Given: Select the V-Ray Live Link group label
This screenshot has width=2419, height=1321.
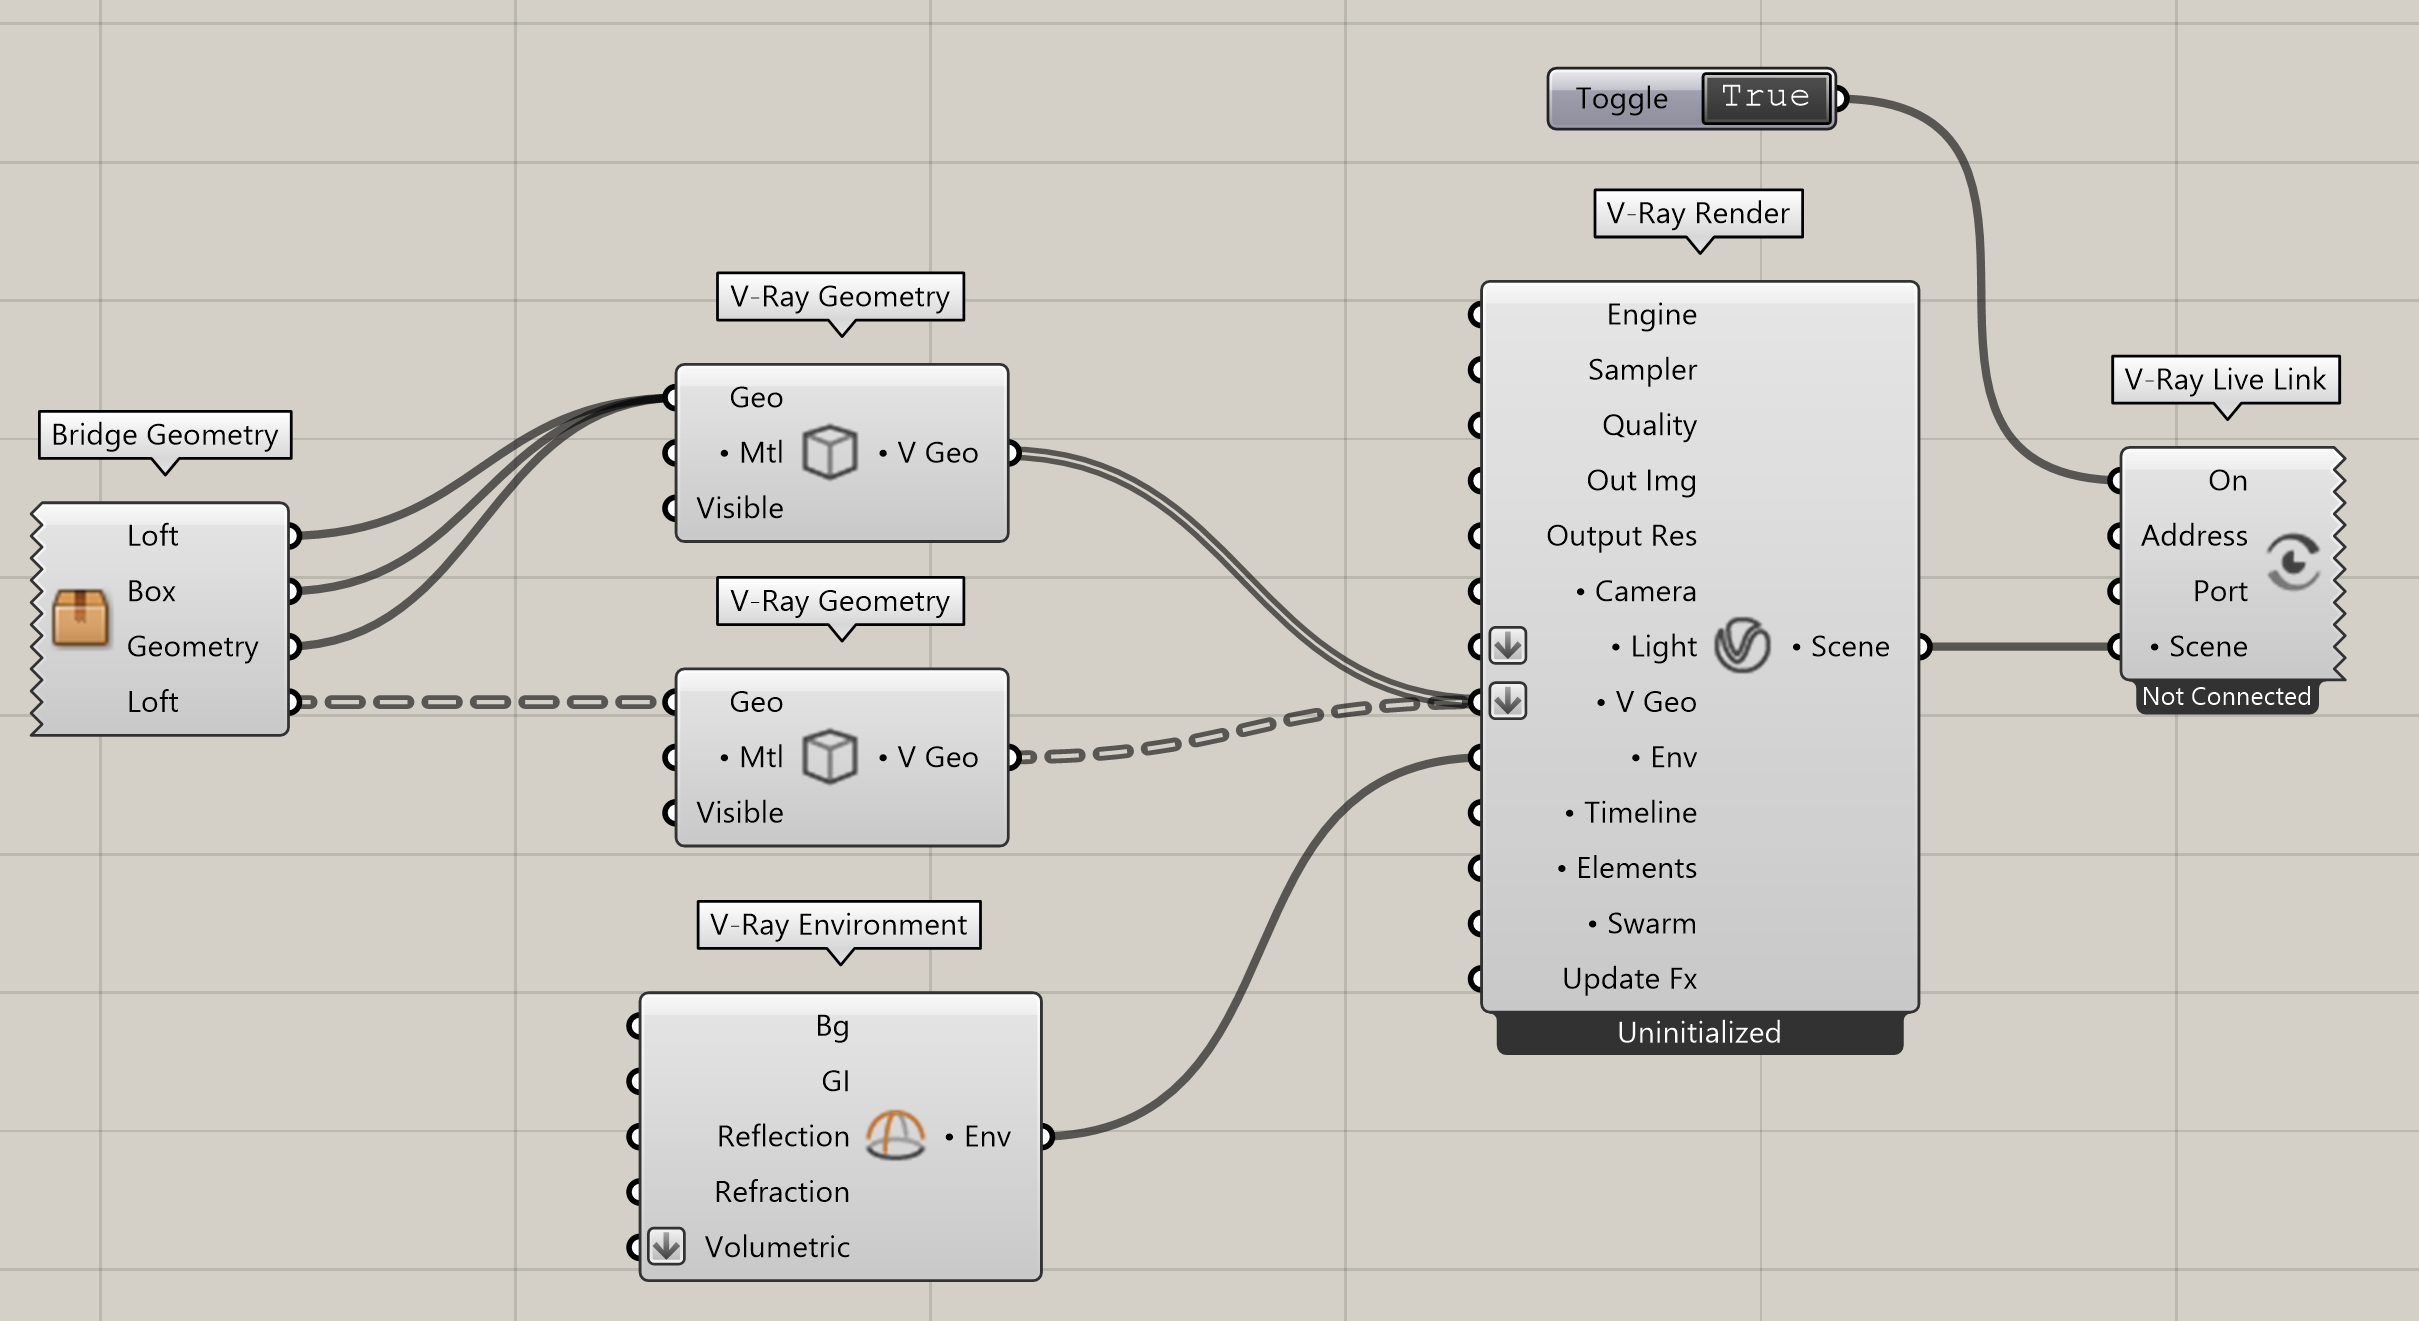Looking at the screenshot, I should [x=2226, y=379].
